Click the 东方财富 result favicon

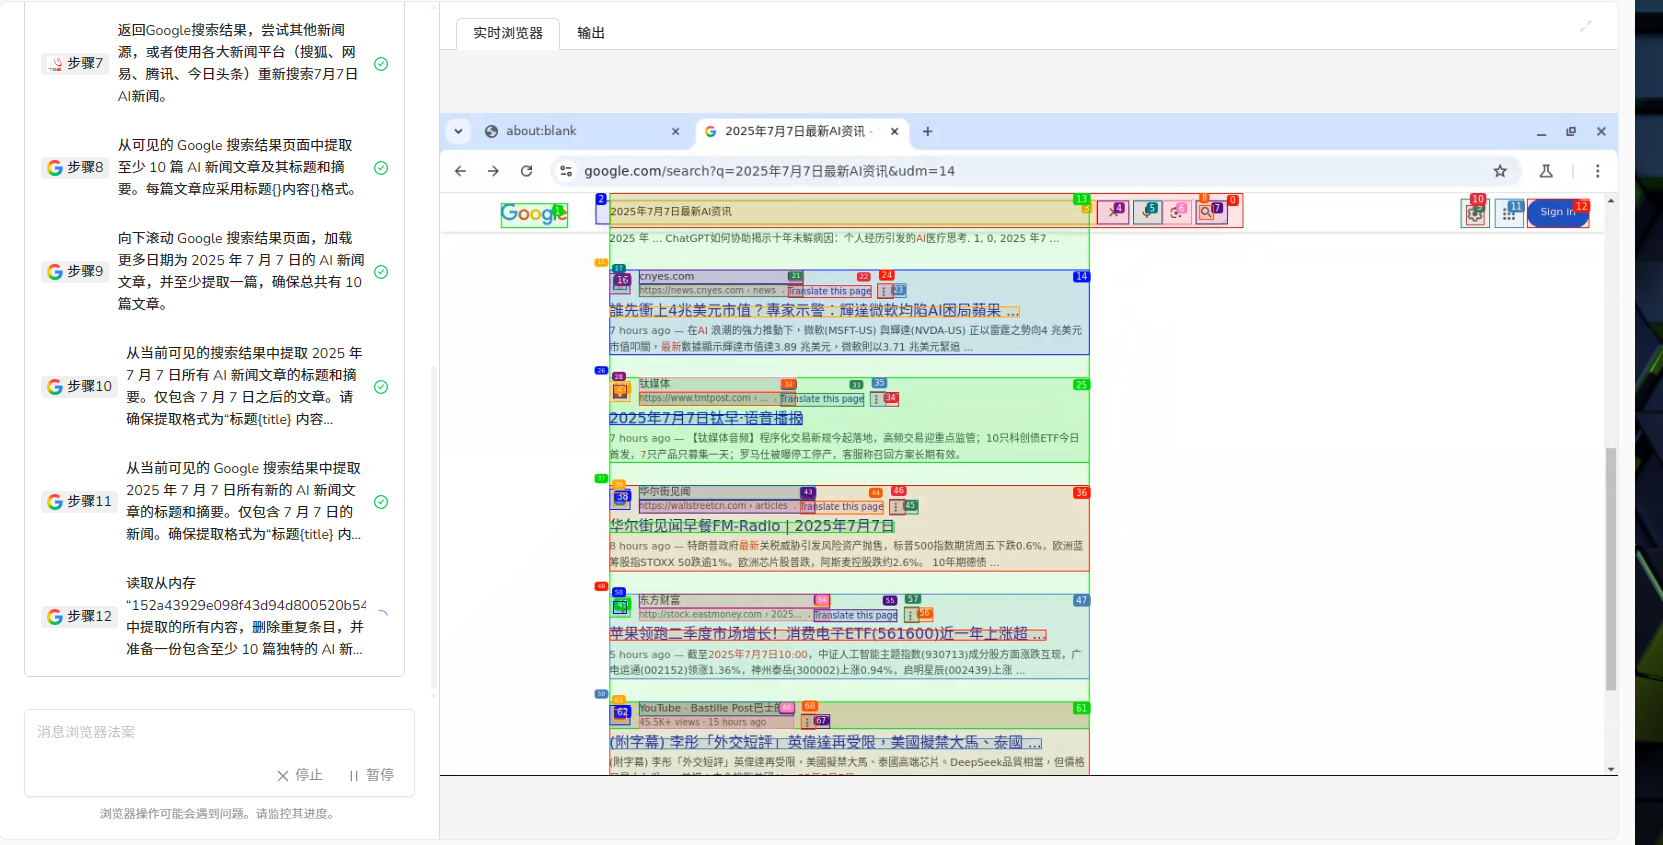(x=621, y=607)
